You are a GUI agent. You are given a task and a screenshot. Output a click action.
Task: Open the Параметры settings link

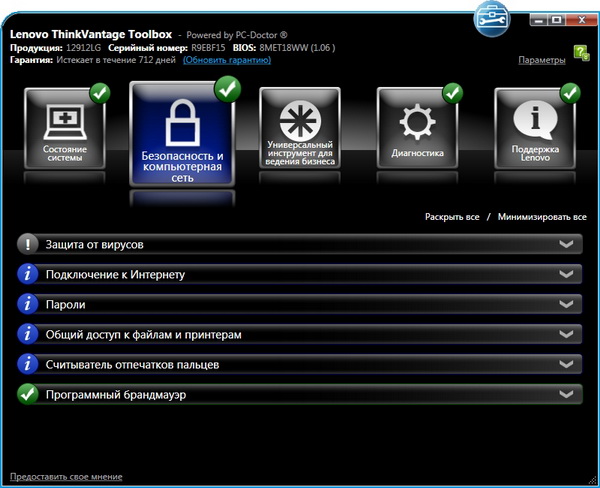(x=541, y=60)
